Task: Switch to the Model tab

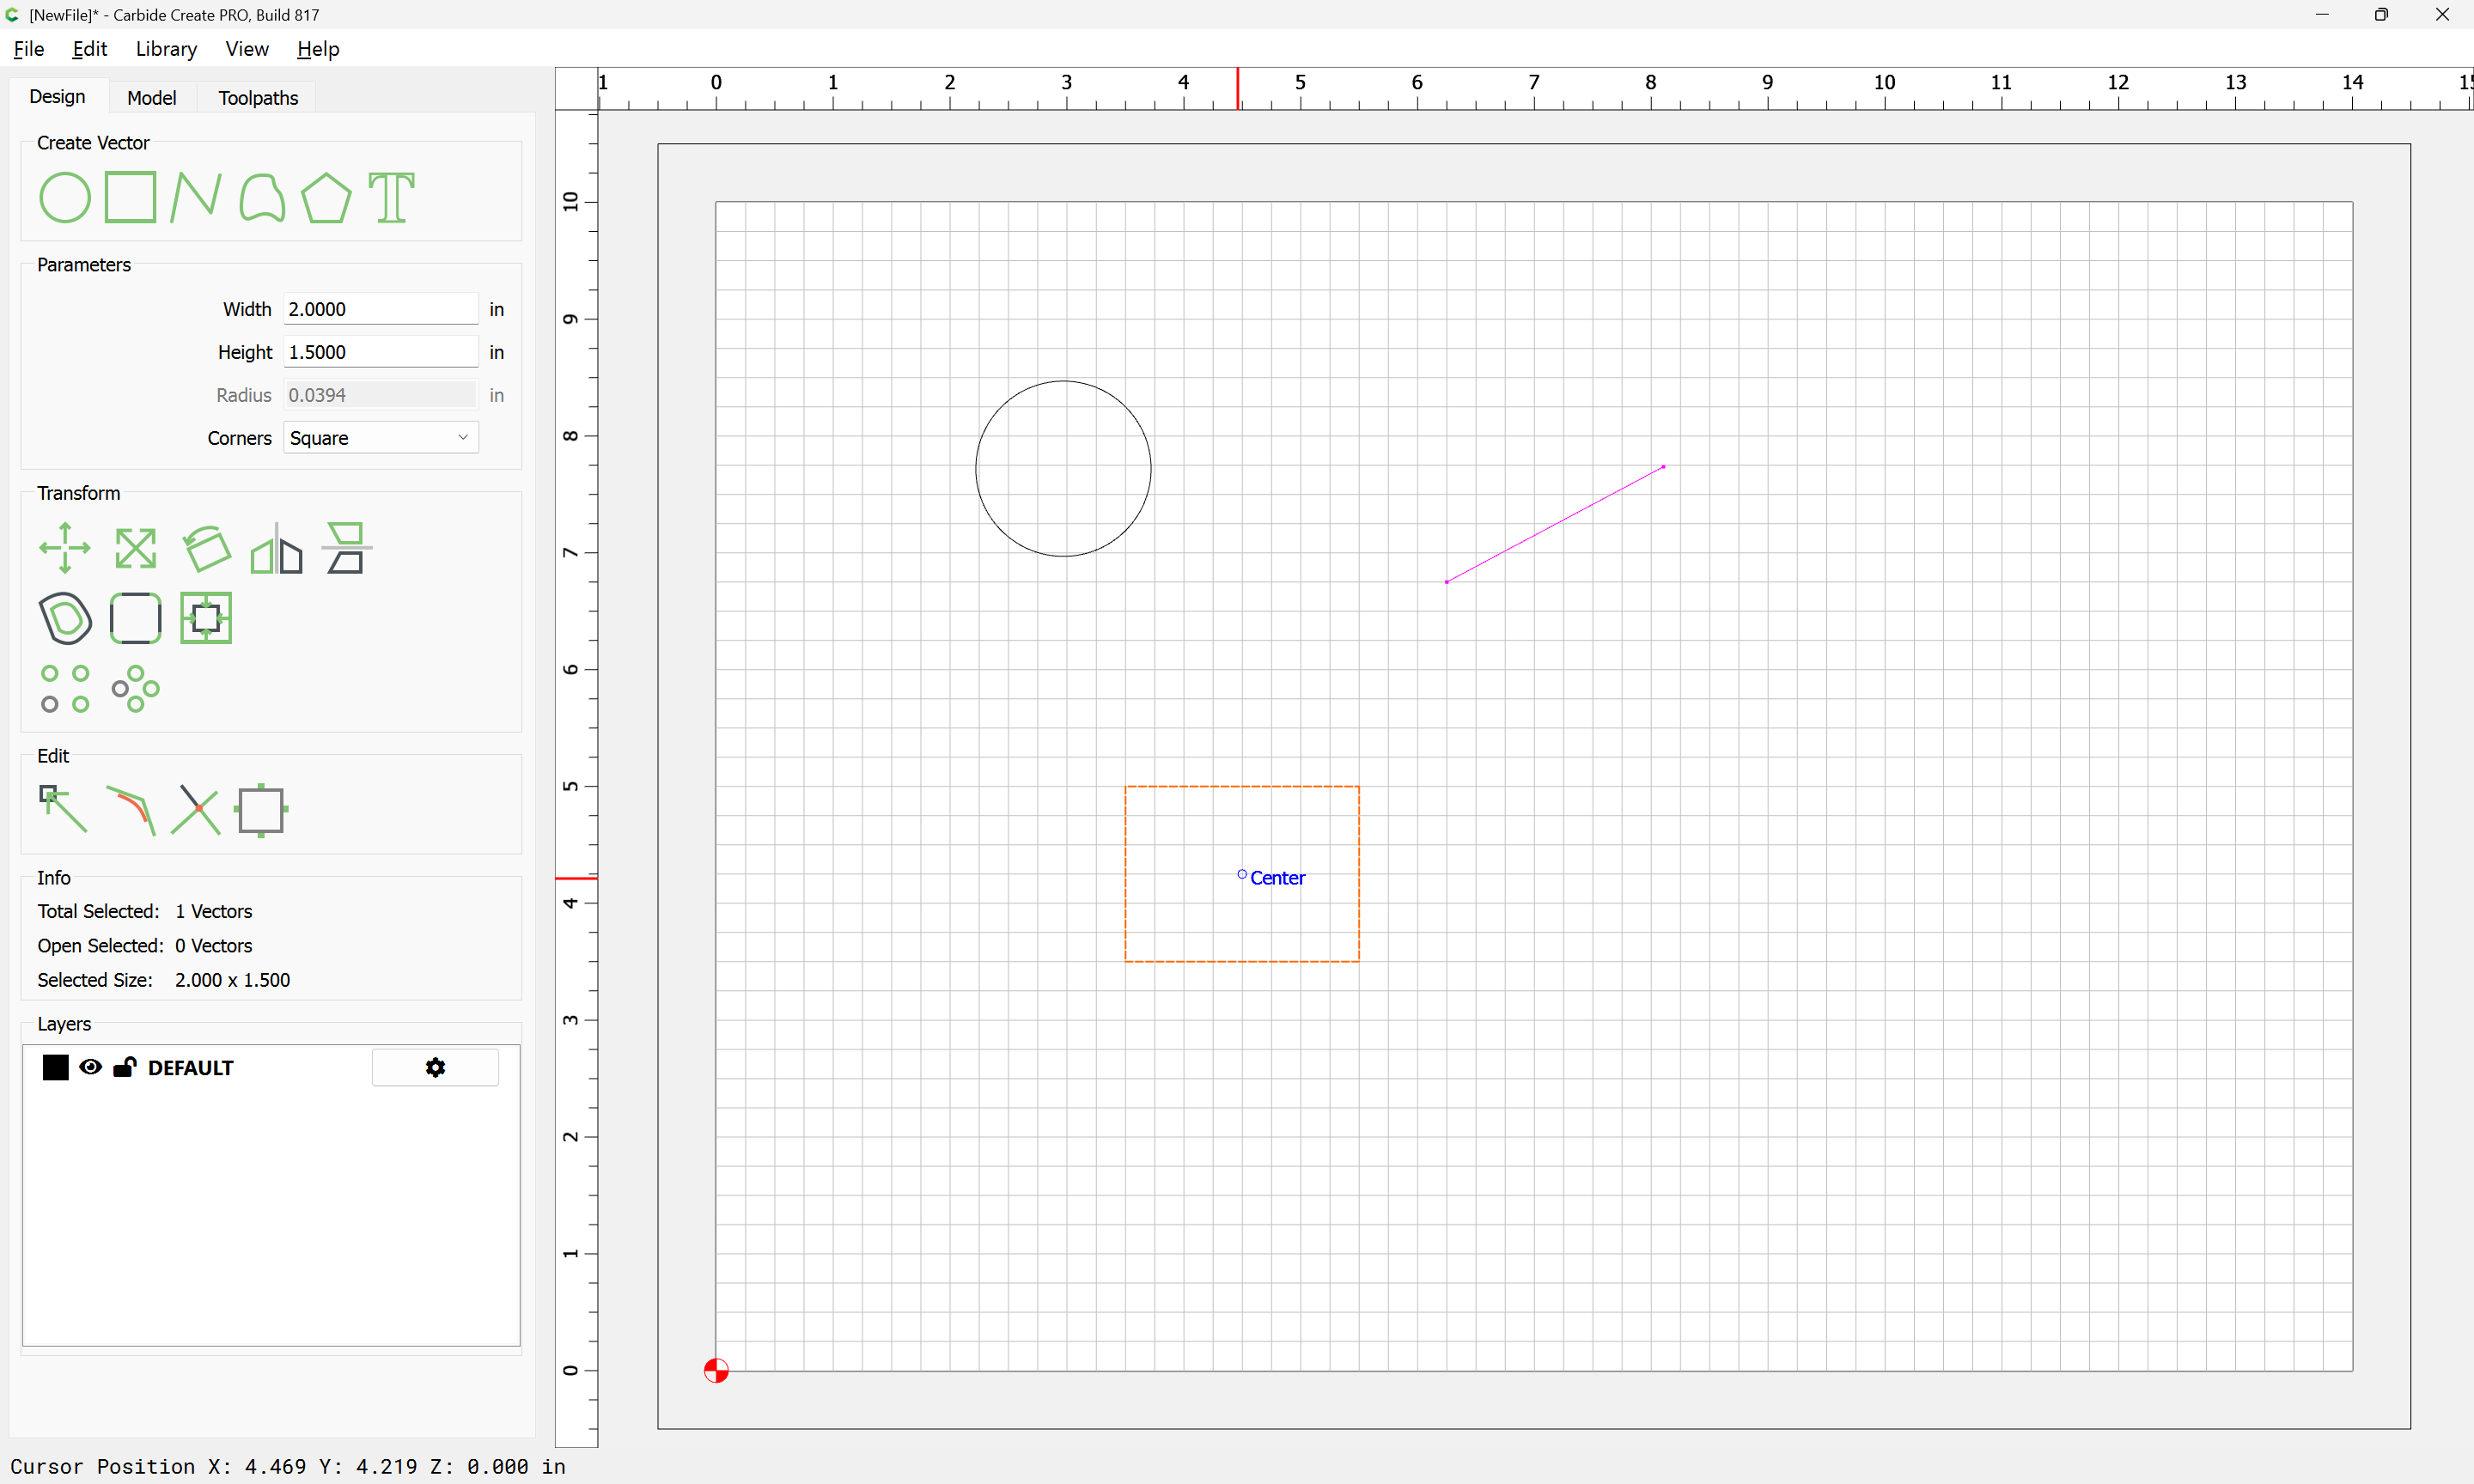Action: coord(151,97)
